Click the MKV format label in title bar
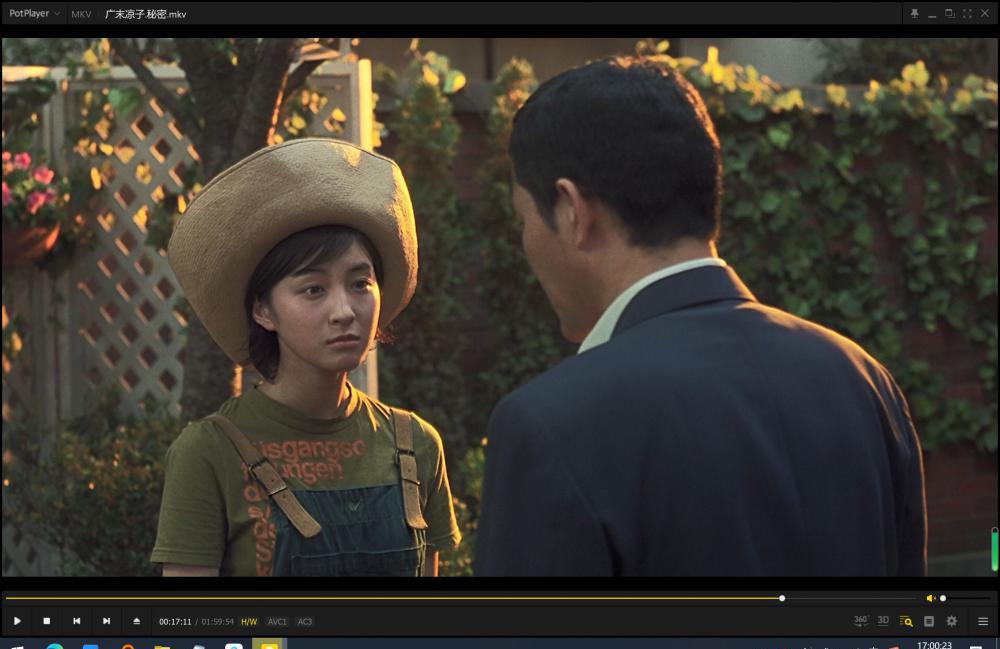 (81, 14)
